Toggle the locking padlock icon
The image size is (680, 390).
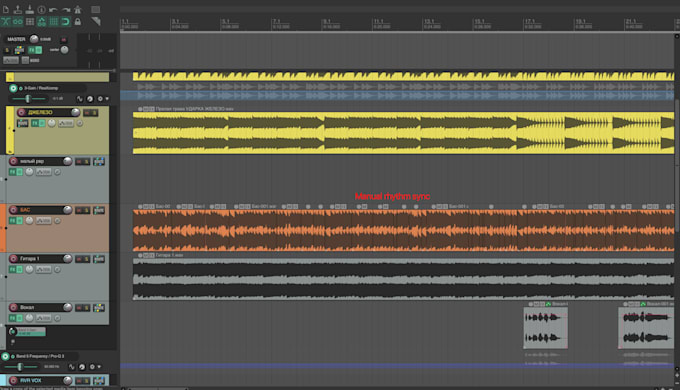(x=78, y=21)
